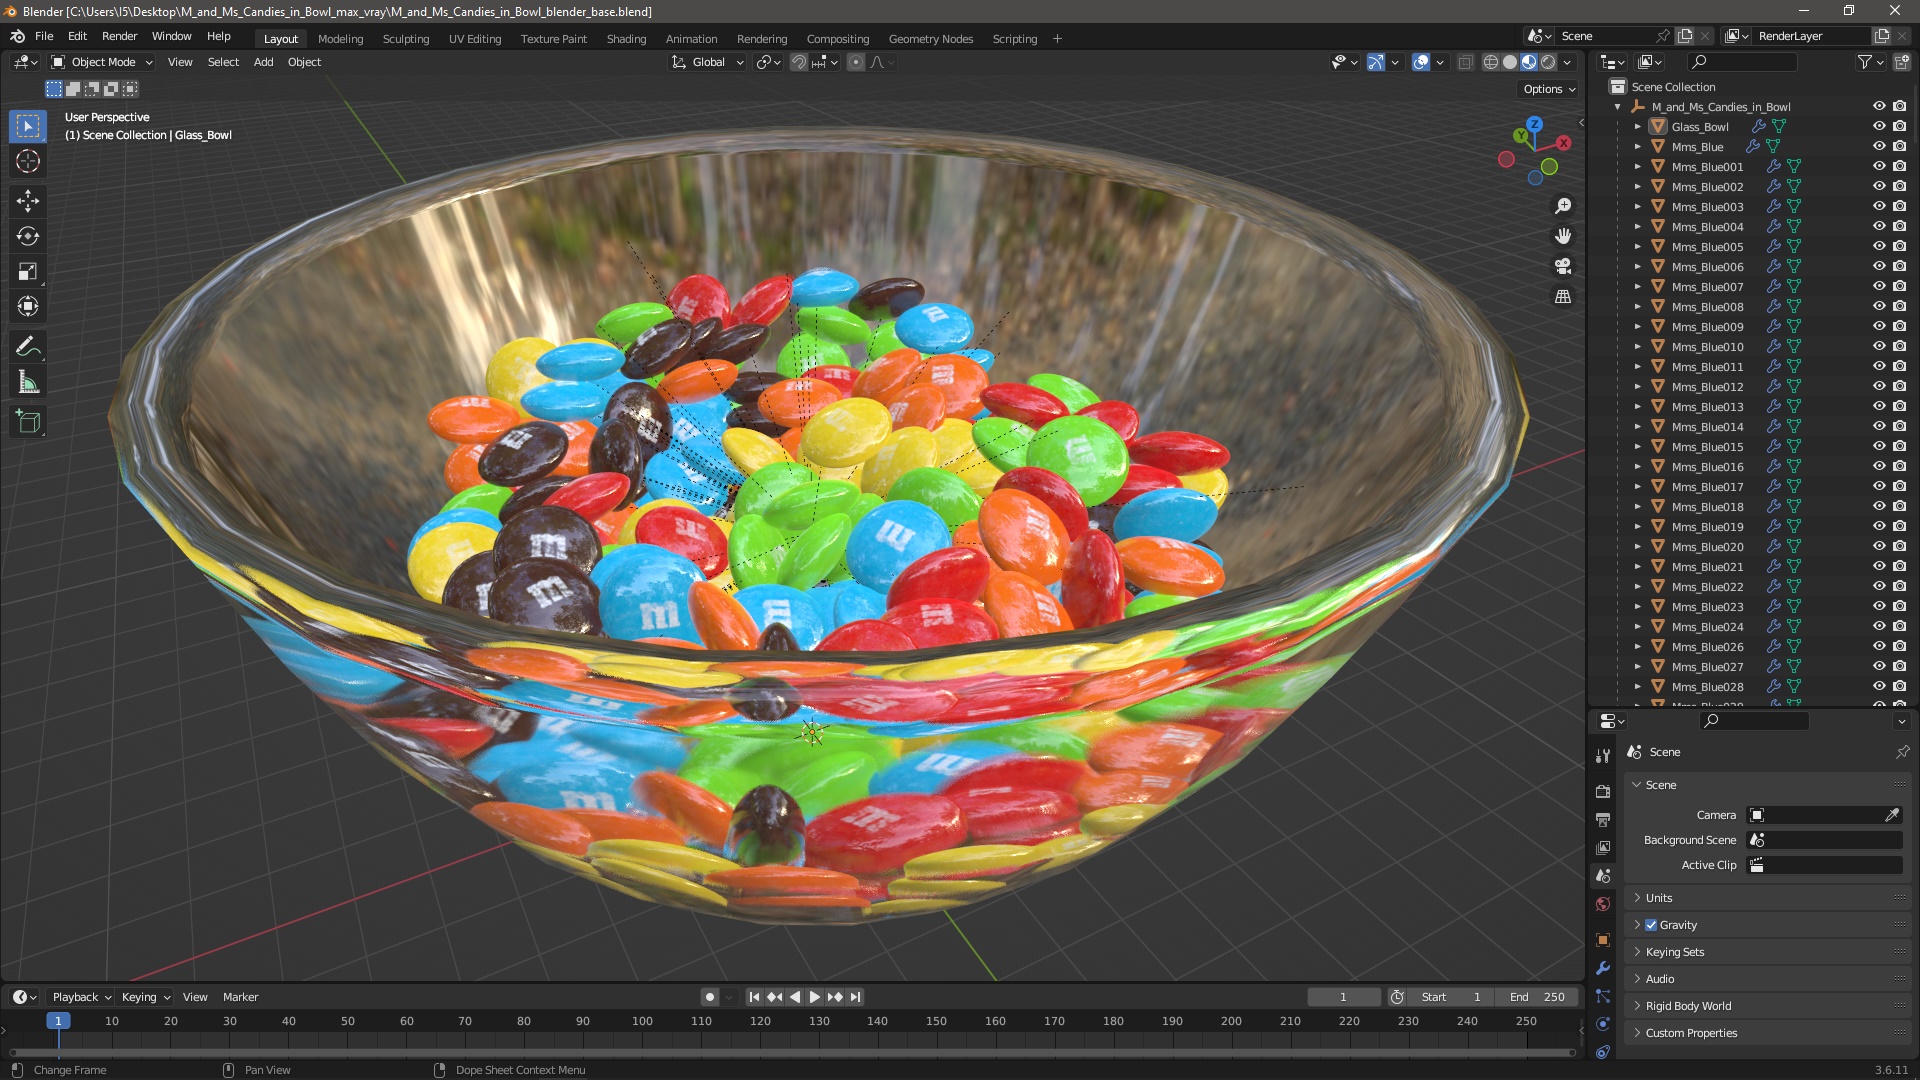Open the Playback dropdown in timeline
1920x1080 pixels.
click(x=81, y=997)
